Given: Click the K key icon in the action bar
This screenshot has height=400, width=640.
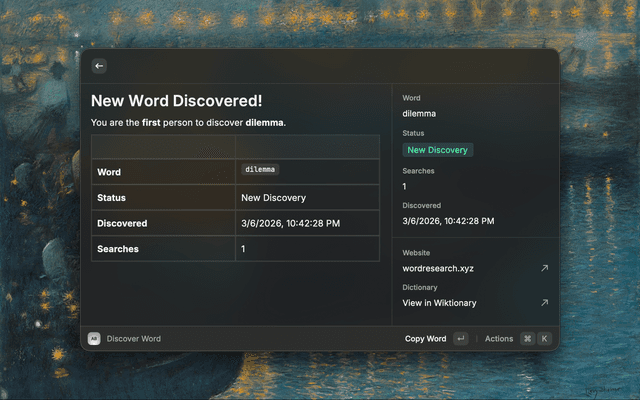Looking at the screenshot, I should [x=545, y=339].
